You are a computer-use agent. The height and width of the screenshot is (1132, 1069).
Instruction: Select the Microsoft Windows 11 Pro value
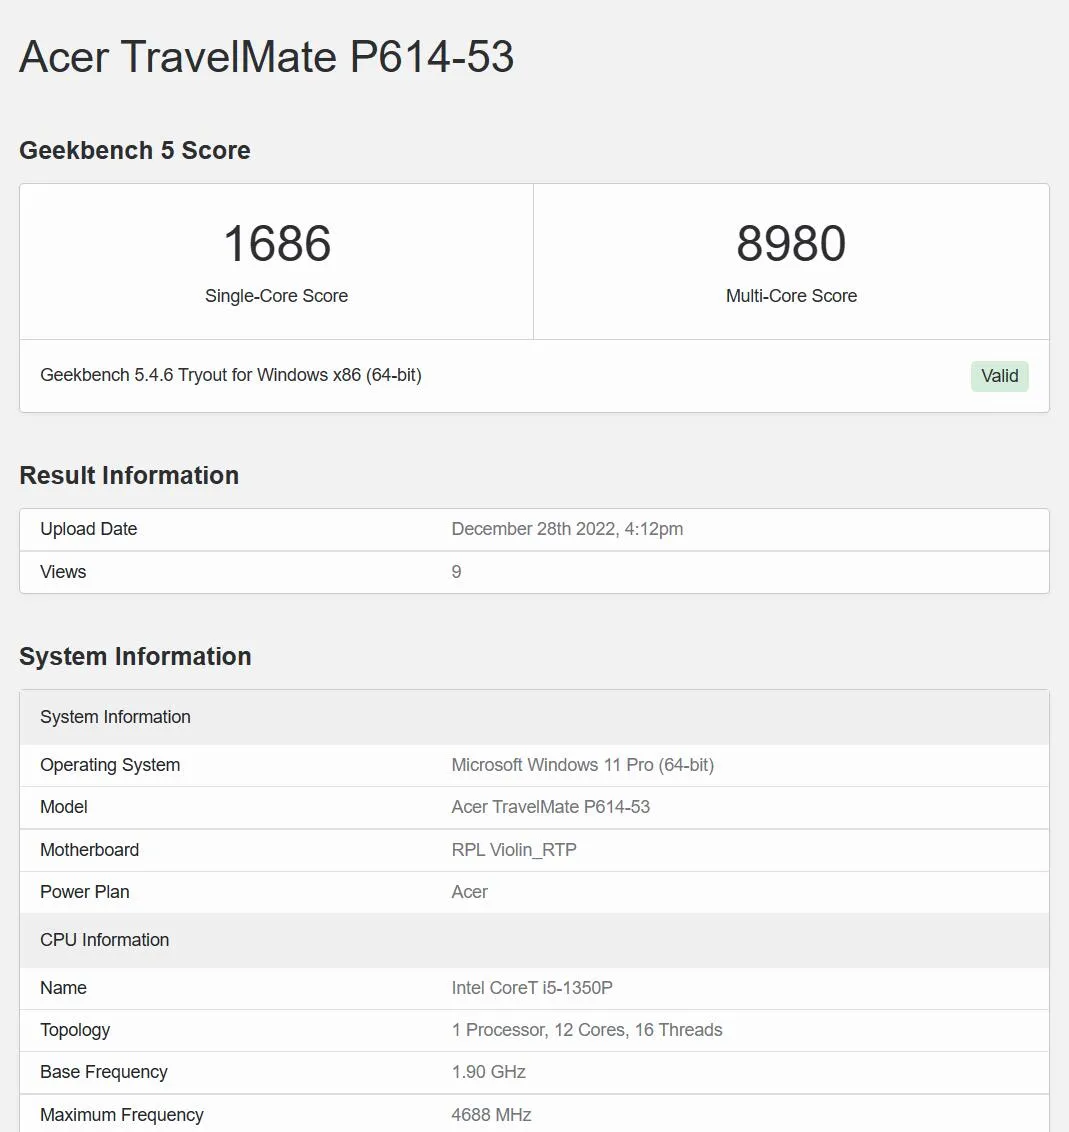point(583,765)
